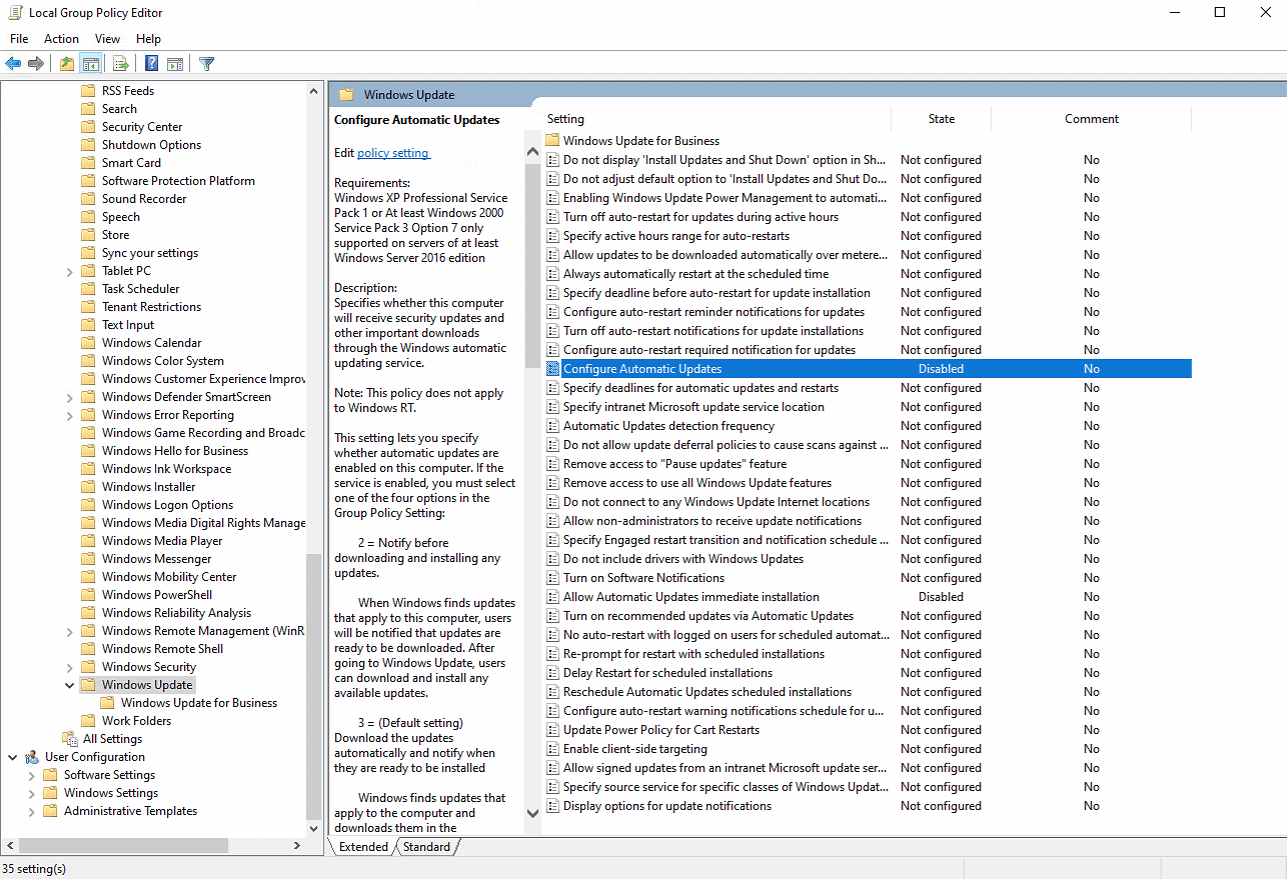Screen dimensions: 1287x880
Task: Collapse the Windows Update tree node
Action: (69, 685)
